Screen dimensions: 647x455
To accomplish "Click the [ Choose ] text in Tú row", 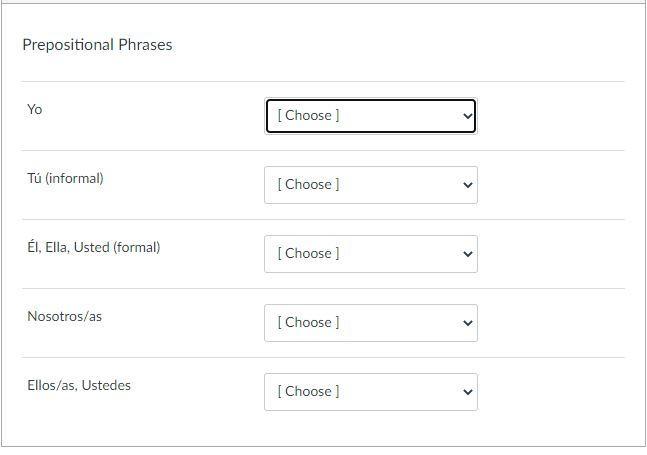I will point(308,184).
